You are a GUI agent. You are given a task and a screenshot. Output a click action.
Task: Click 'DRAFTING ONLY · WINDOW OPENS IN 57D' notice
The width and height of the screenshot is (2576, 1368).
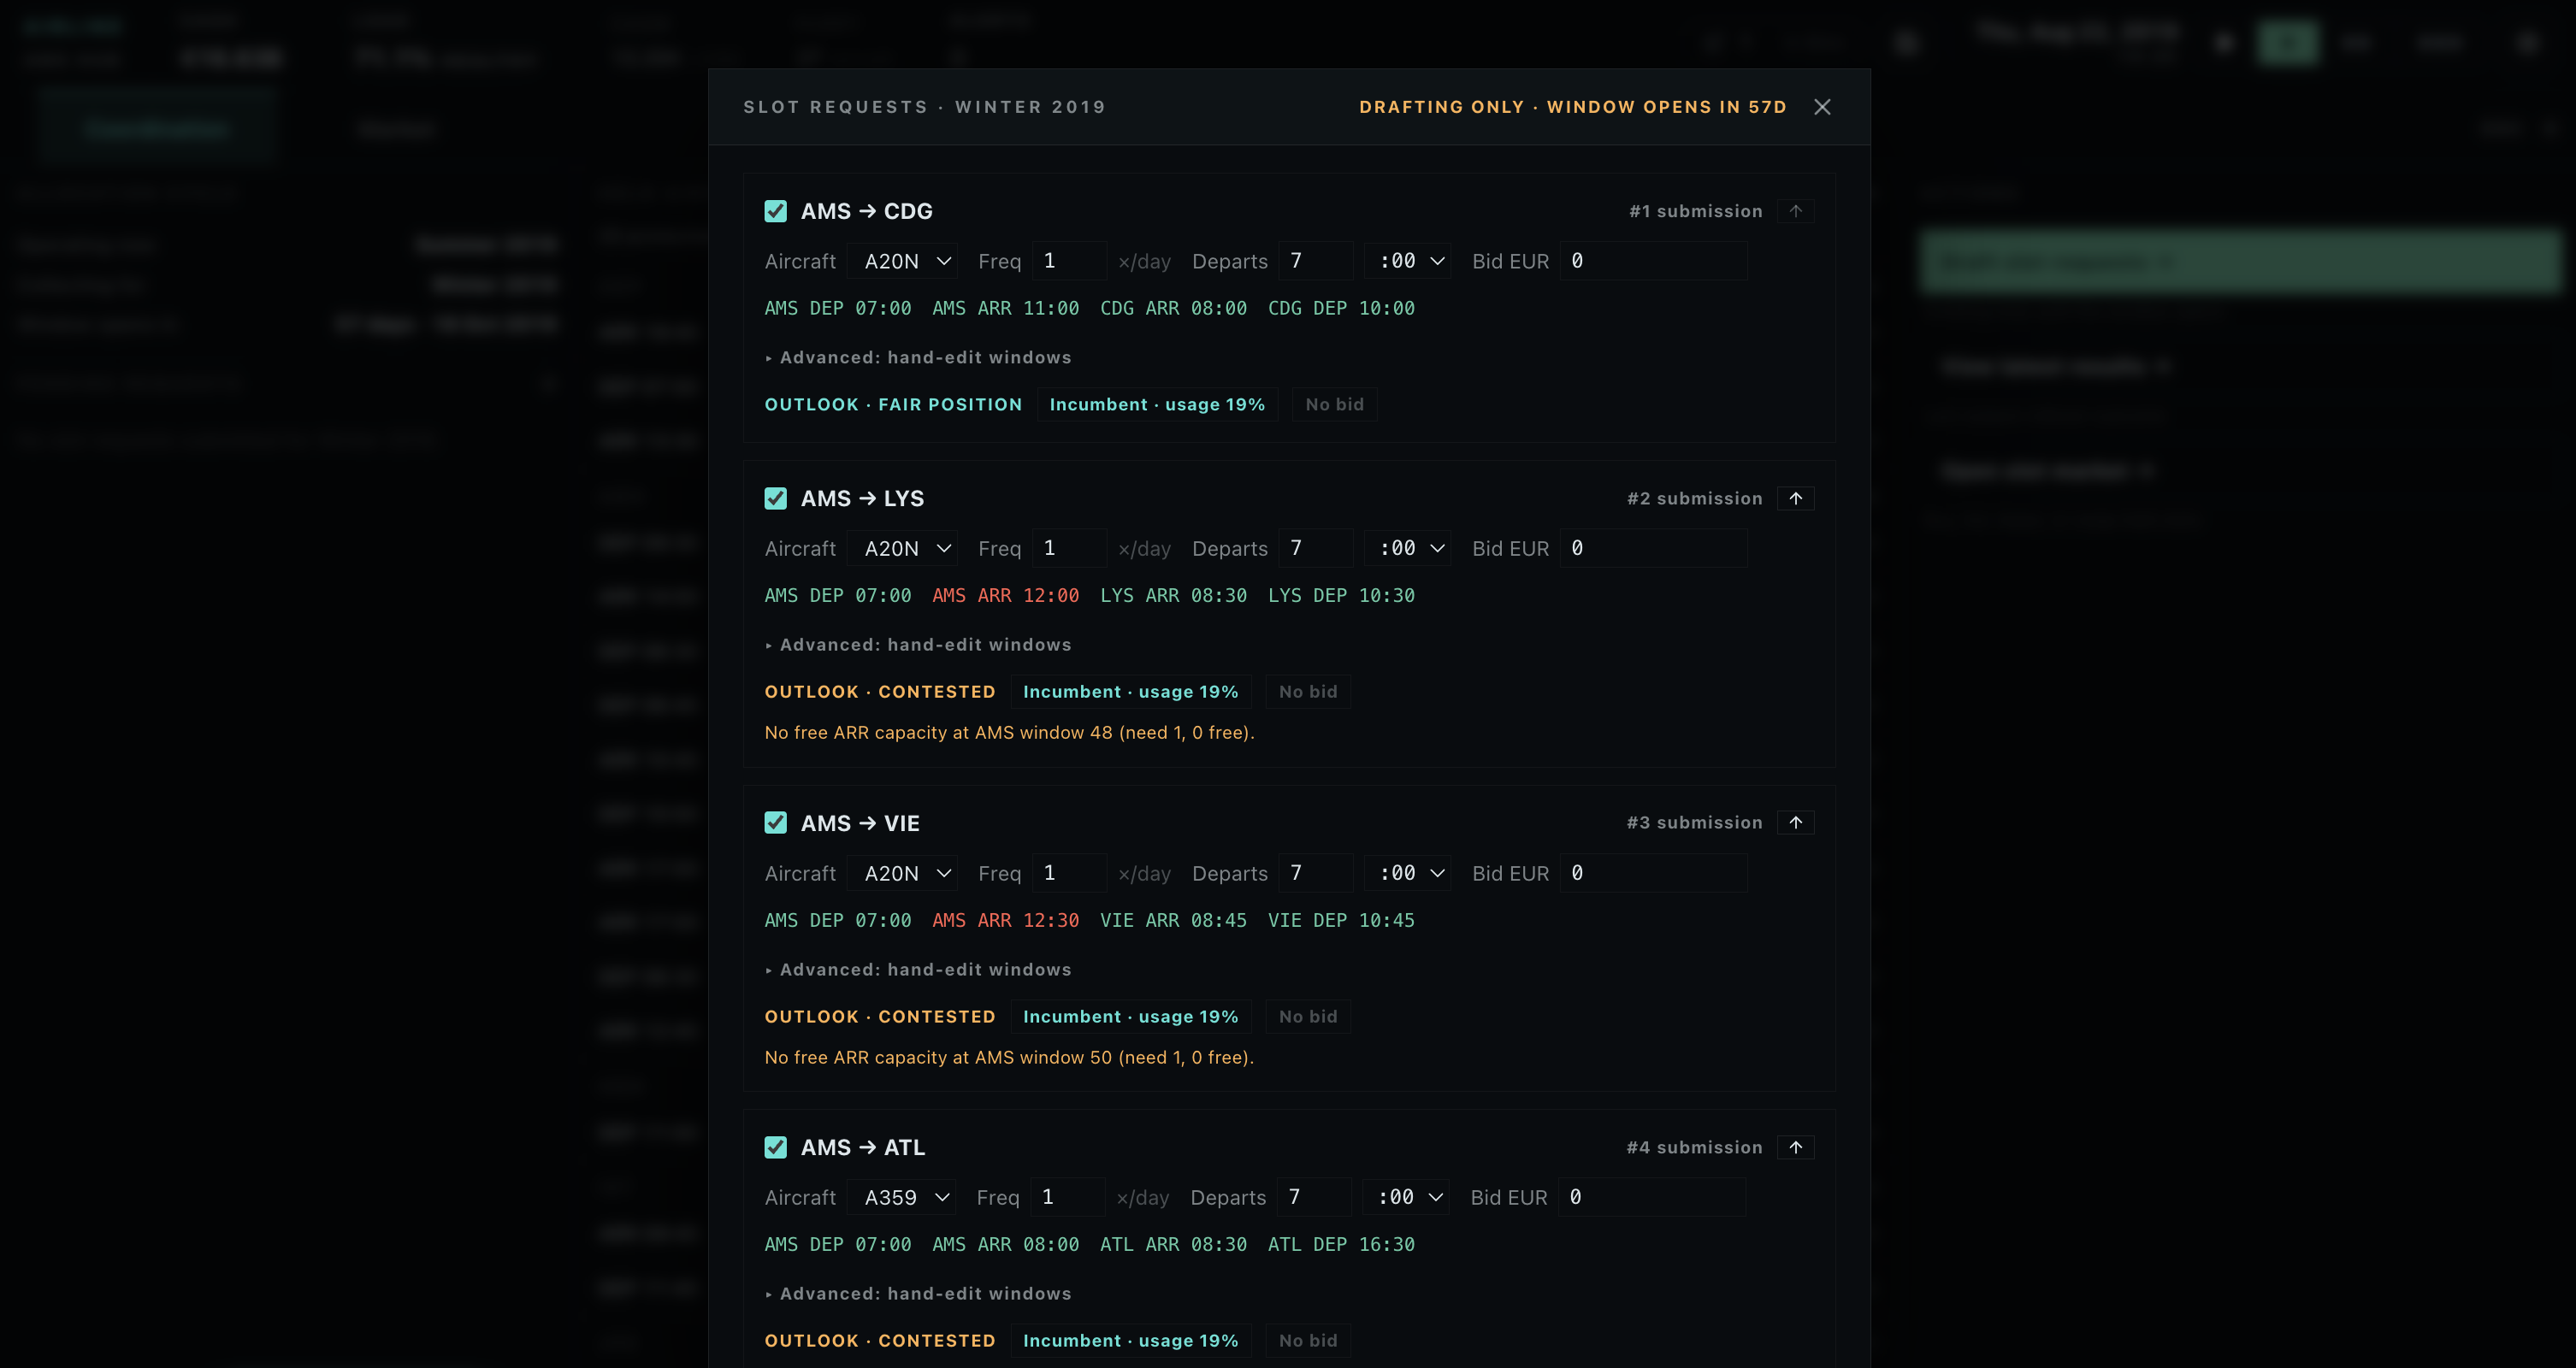point(1572,107)
